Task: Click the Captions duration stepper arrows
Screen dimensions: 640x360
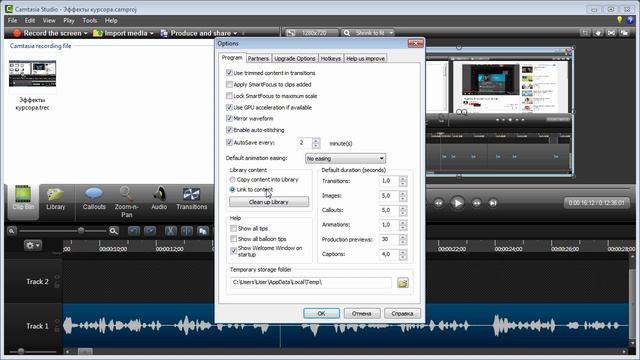Action: click(403, 254)
